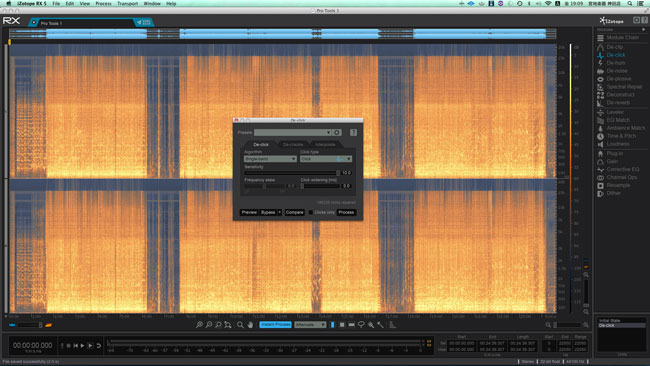Click the Preview button

coord(249,212)
